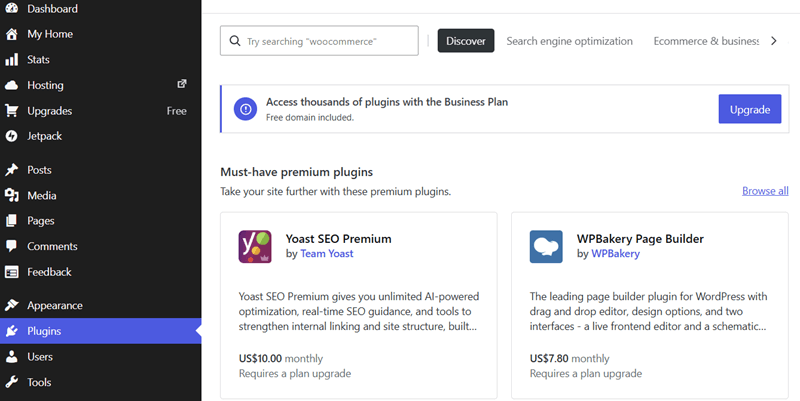Click the search magnifier icon
This screenshot has width=800, height=401.
pyautogui.click(x=235, y=41)
